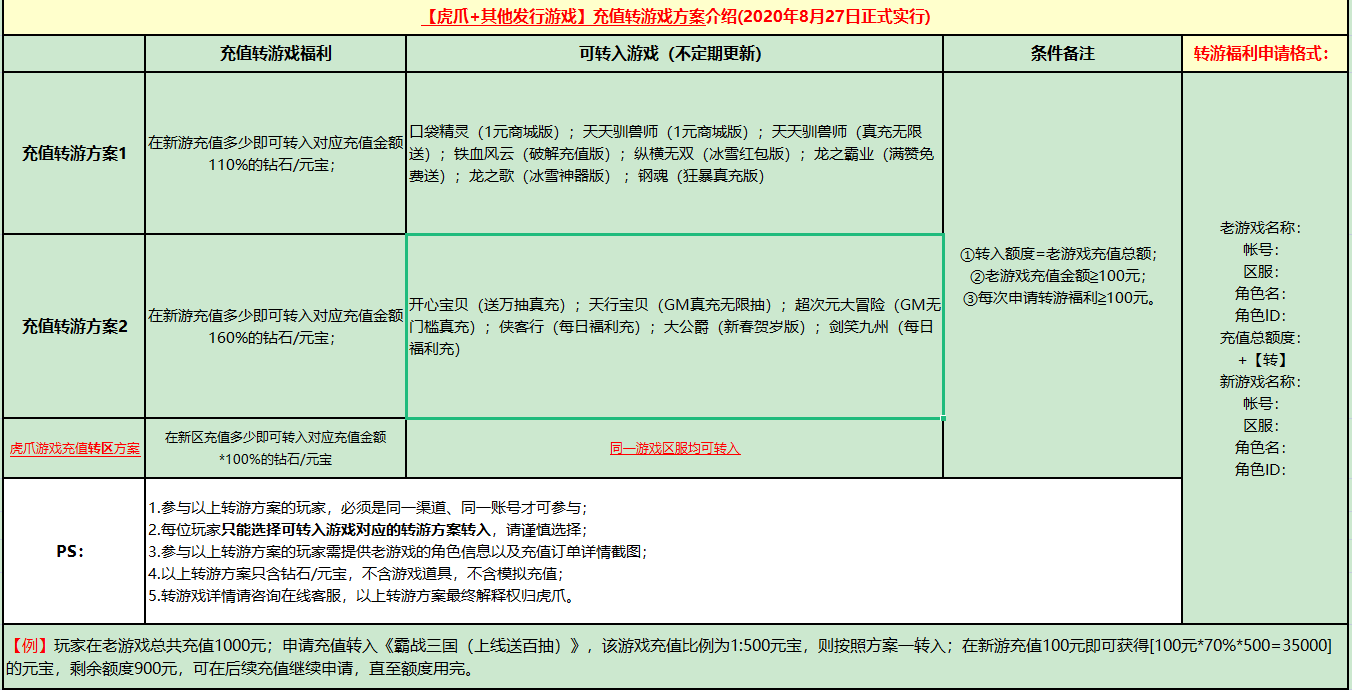Select the games cell starting with 口袋精灵

pyautogui.click(x=674, y=154)
